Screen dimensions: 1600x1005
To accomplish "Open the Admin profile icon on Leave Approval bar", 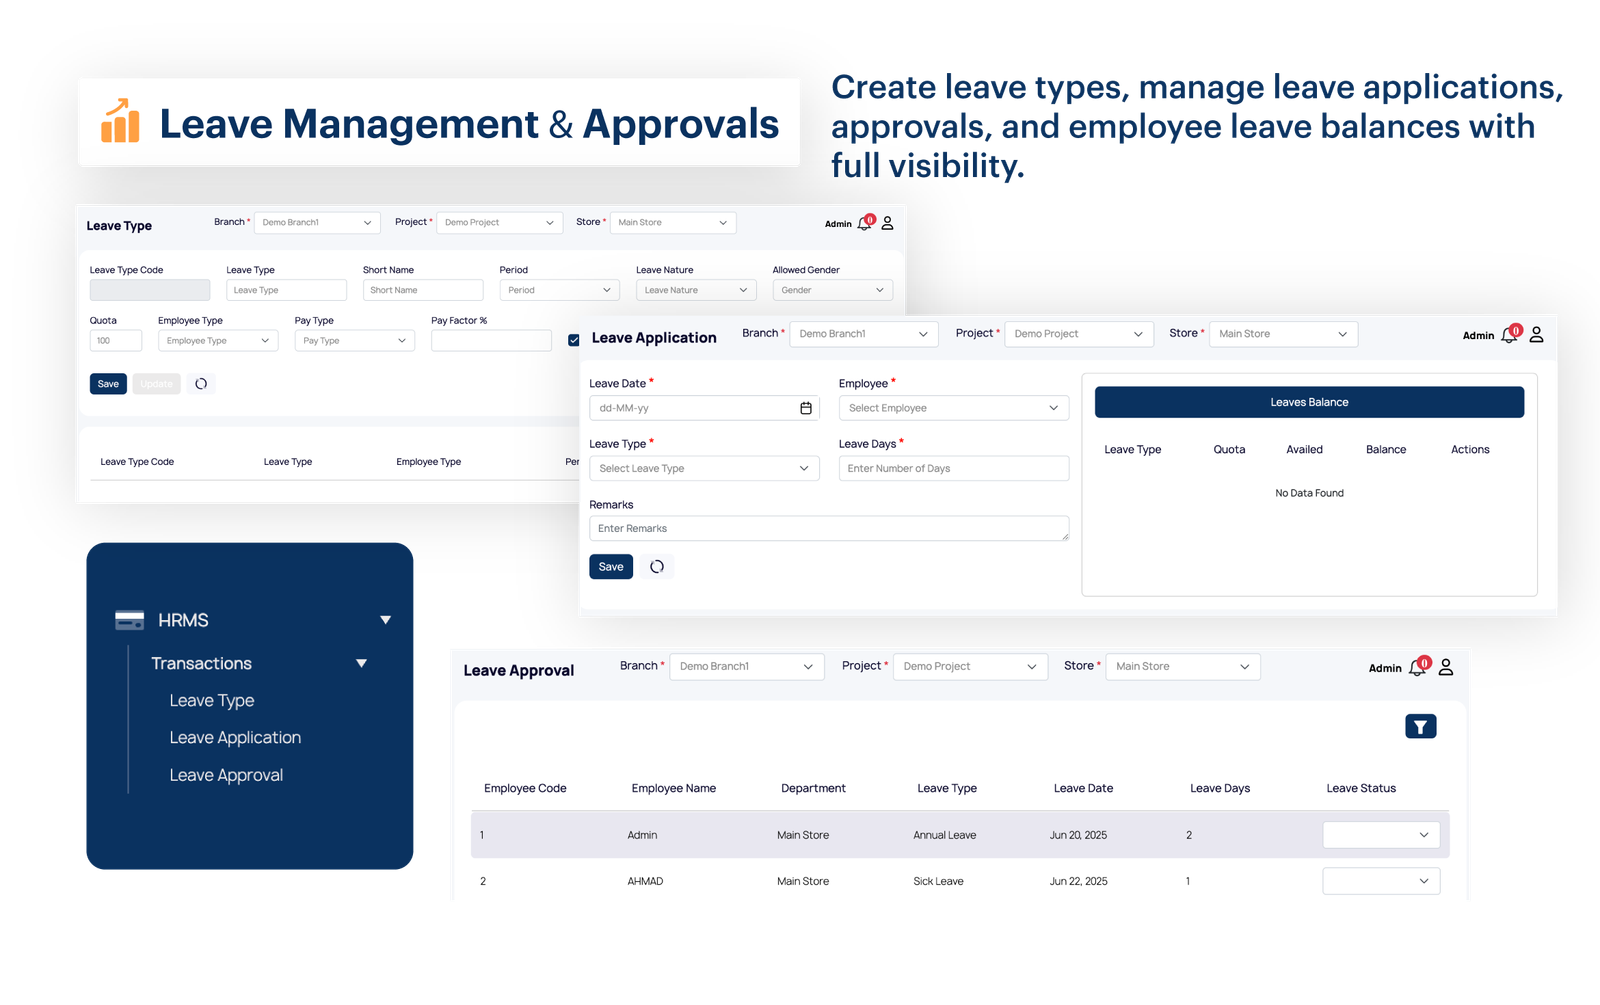I will coord(1444,666).
